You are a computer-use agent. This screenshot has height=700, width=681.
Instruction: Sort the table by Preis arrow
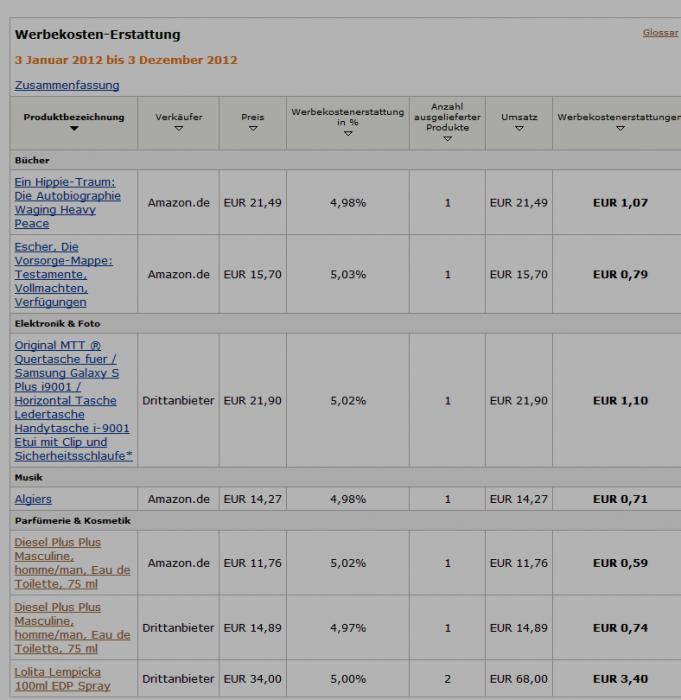(x=253, y=129)
